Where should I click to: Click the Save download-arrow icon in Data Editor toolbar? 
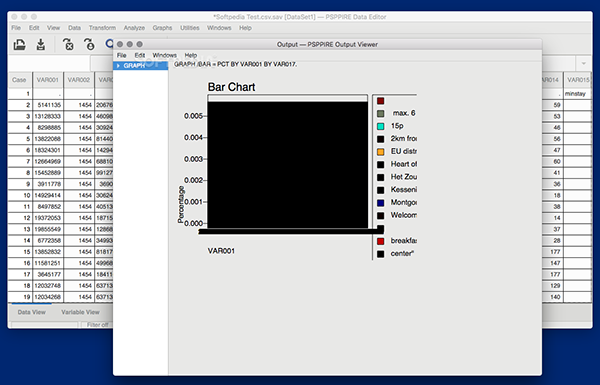point(41,45)
